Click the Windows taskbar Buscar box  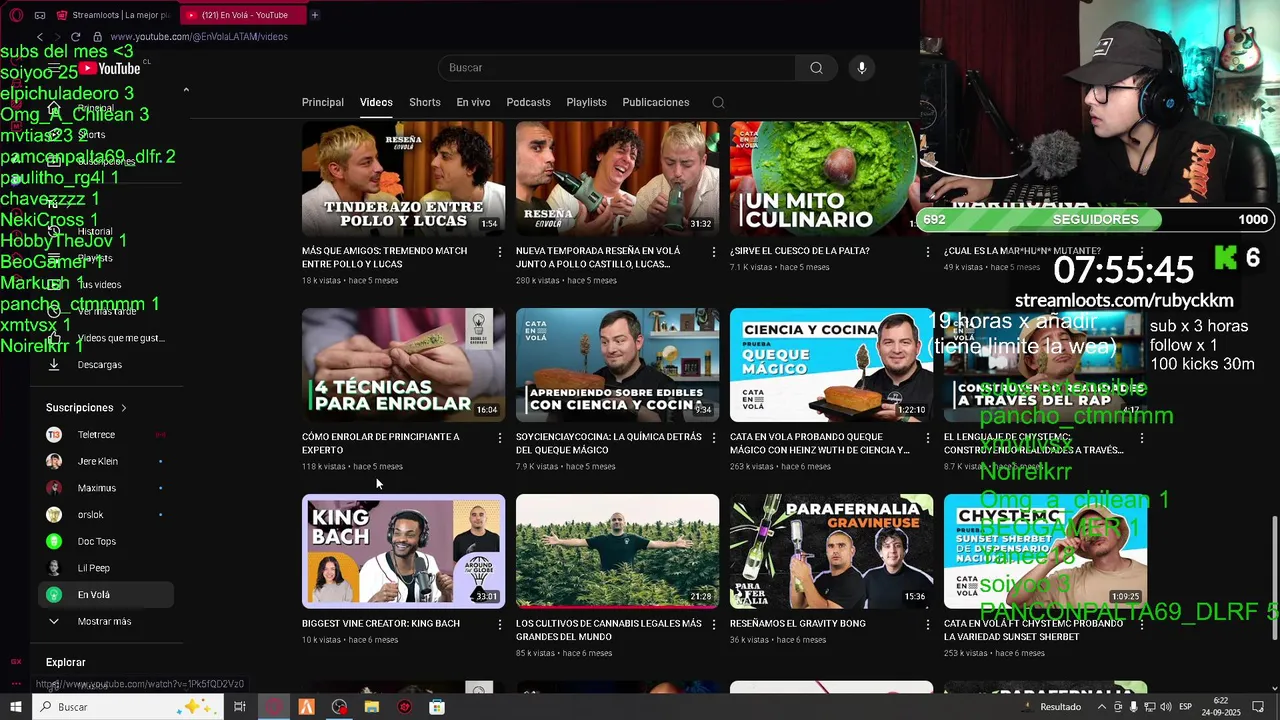(x=128, y=707)
